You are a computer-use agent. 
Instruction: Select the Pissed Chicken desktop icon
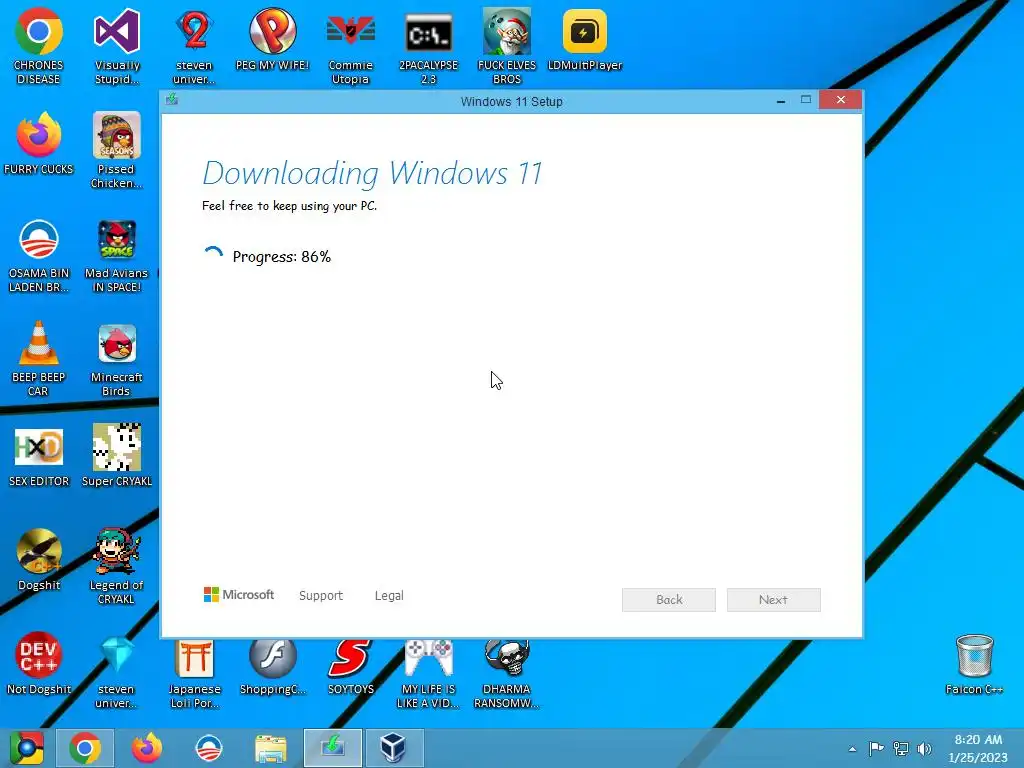[116, 150]
